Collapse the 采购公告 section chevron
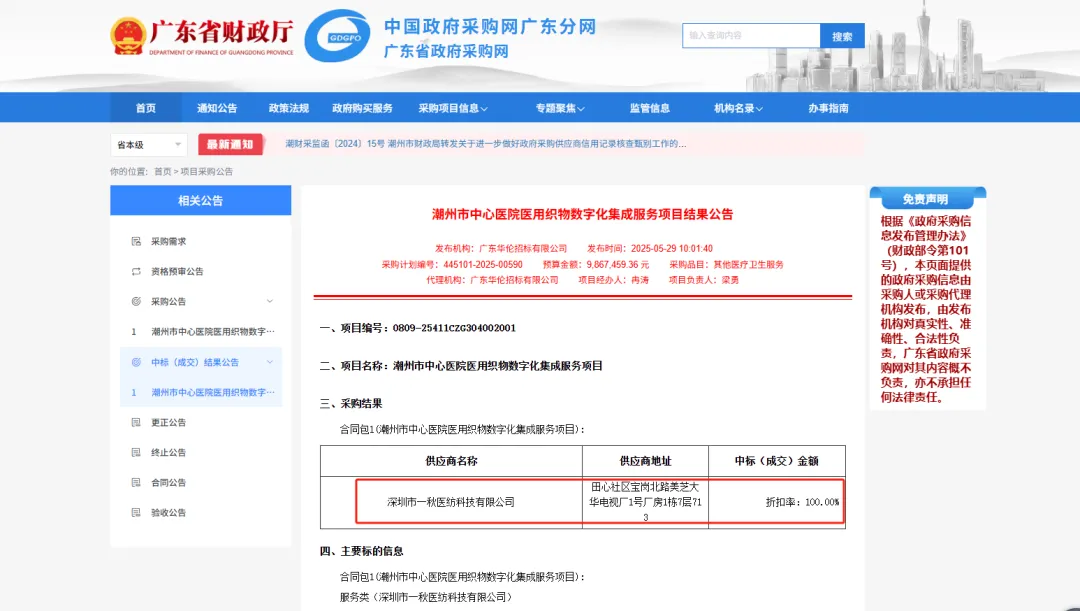Viewport: 1080px width, 611px height. (x=269, y=301)
